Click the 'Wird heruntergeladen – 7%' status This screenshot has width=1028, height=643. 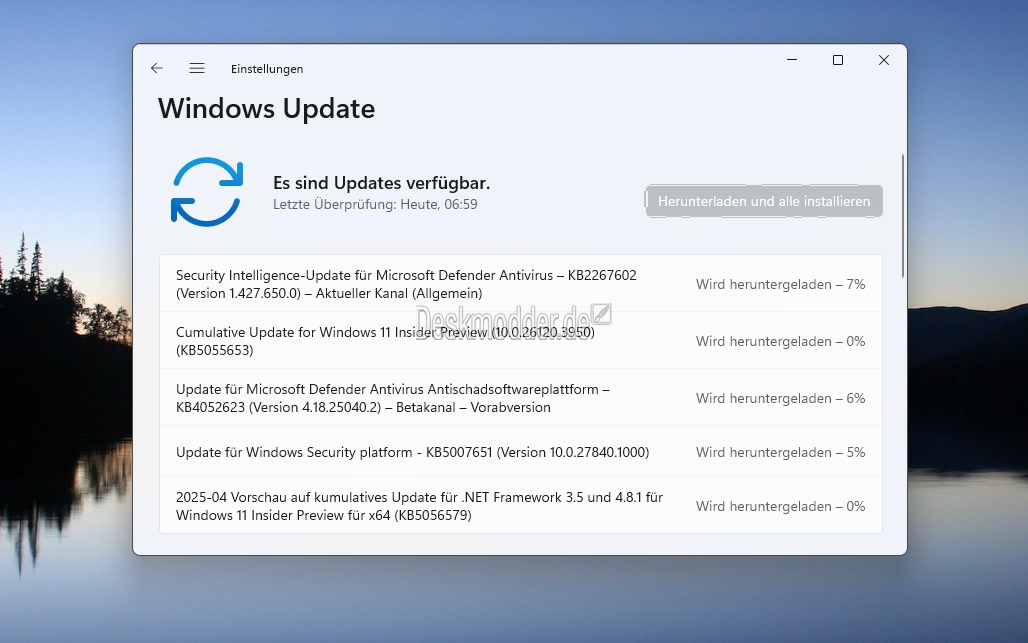[x=780, y=284]
